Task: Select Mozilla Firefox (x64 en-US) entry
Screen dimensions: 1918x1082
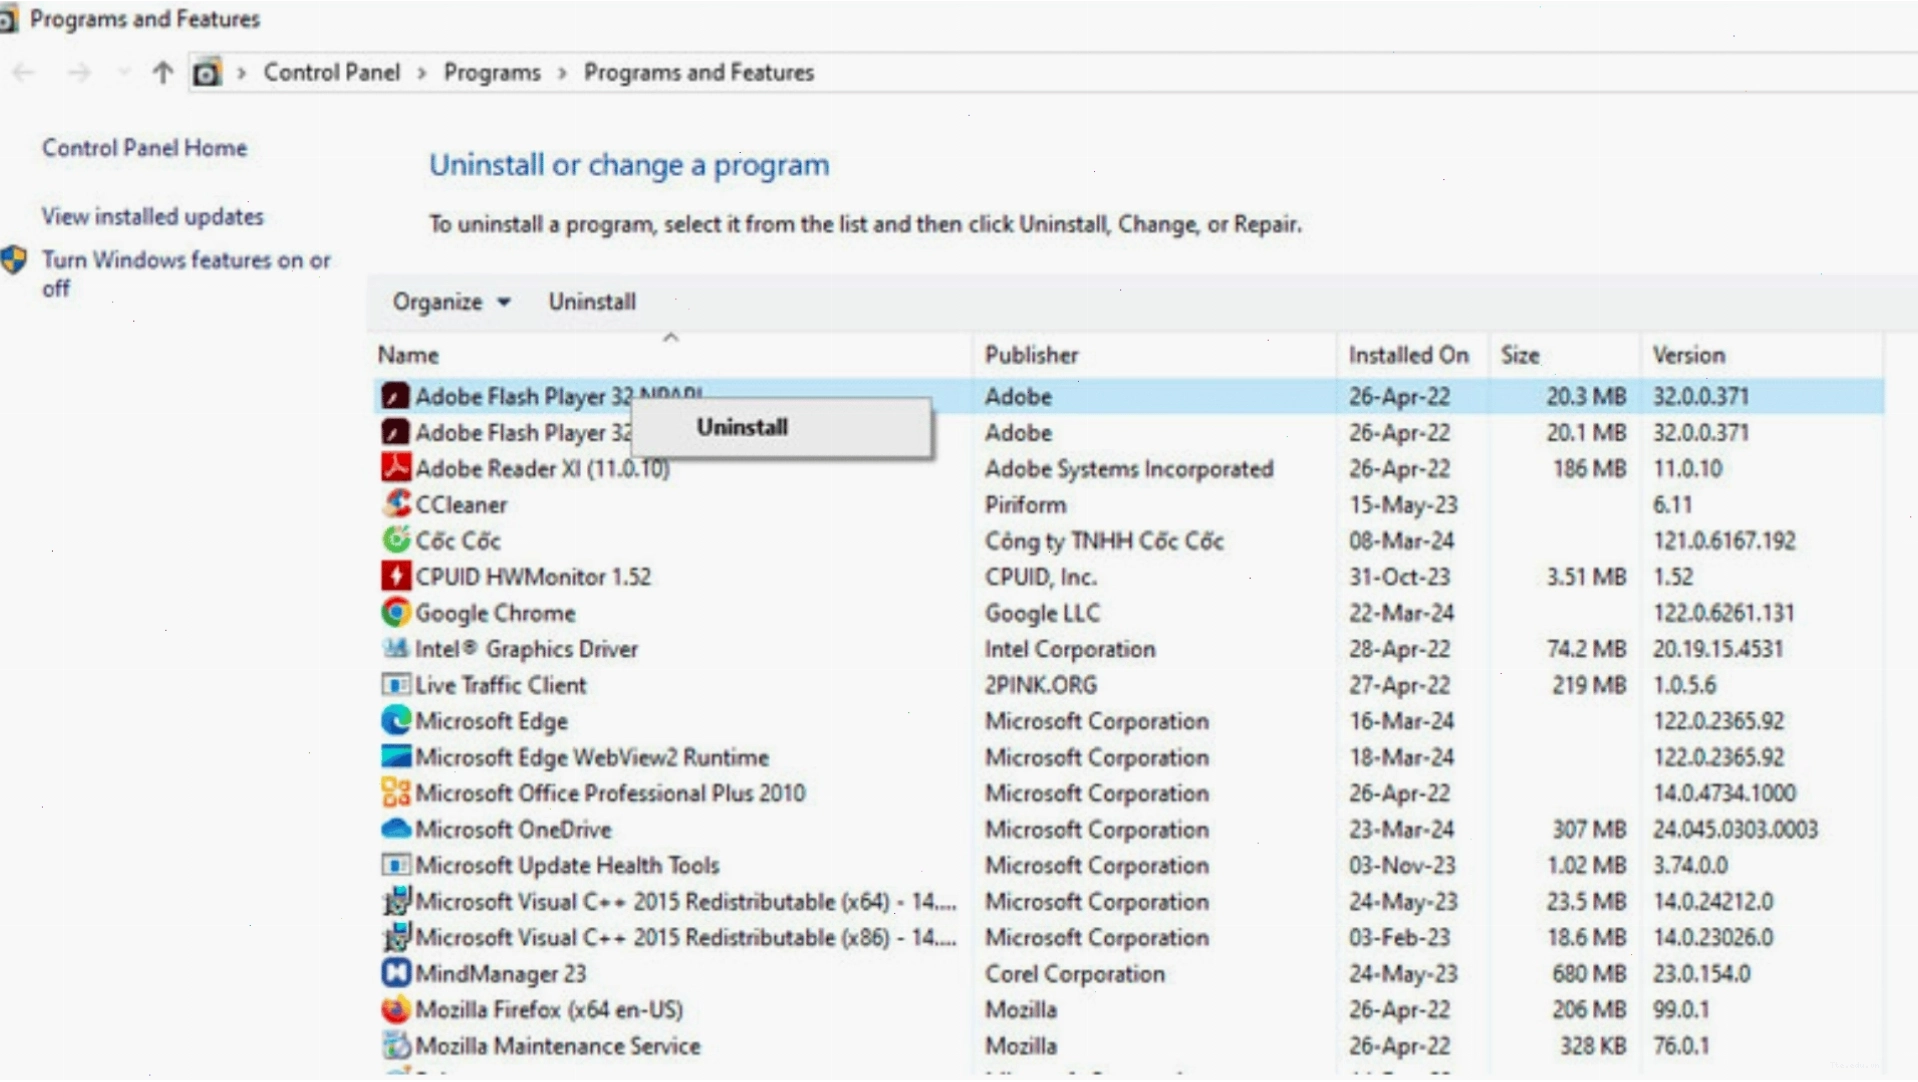Action: [x=549, y=1010]
